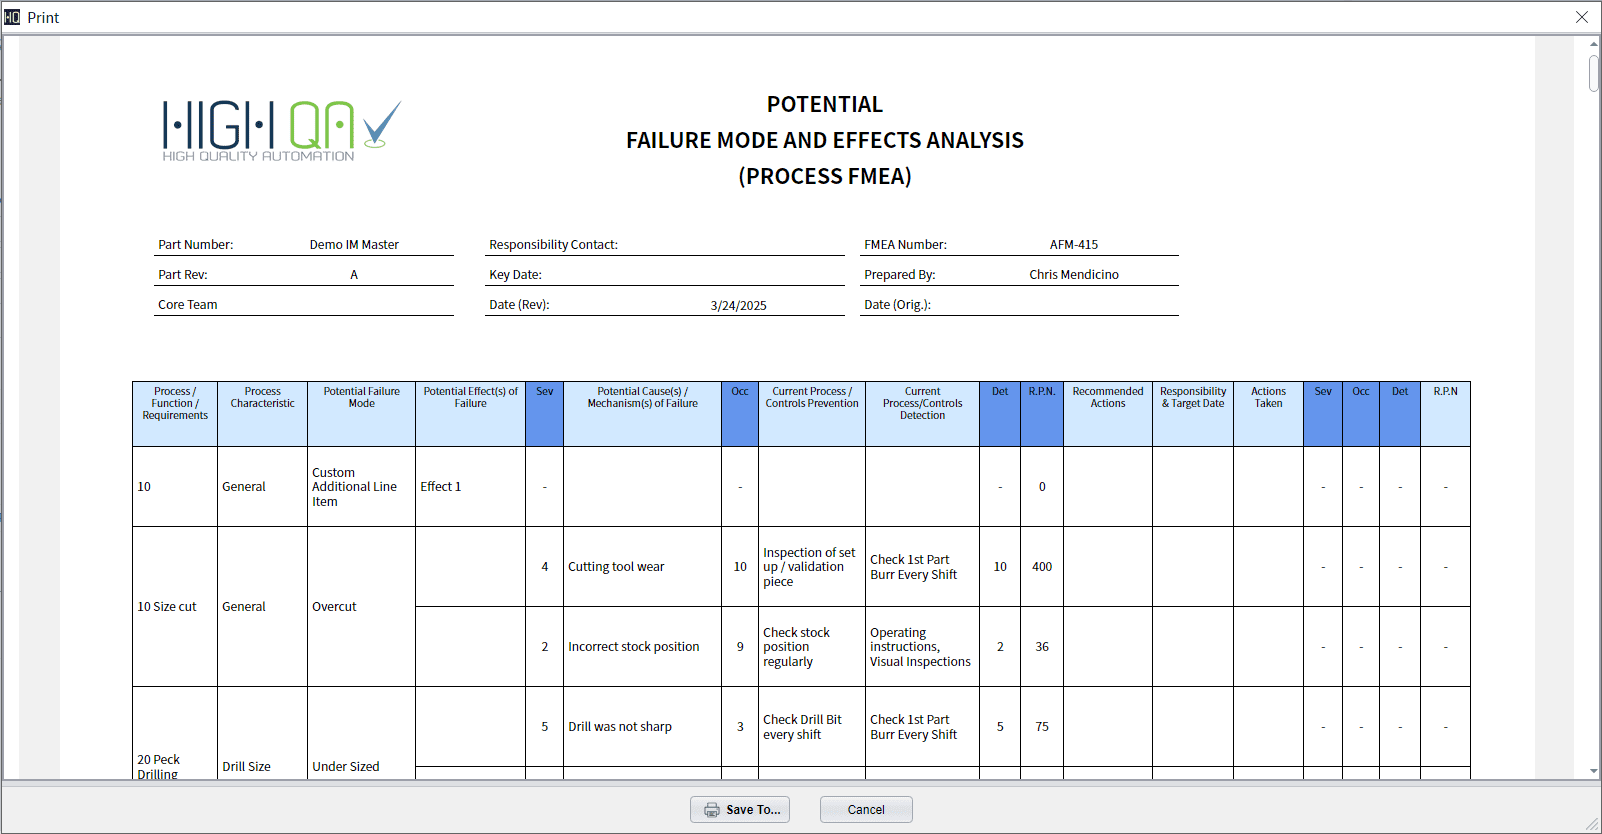
Task: Click the 'AFM-415' FMEA number value
Action: point(1074,244)
